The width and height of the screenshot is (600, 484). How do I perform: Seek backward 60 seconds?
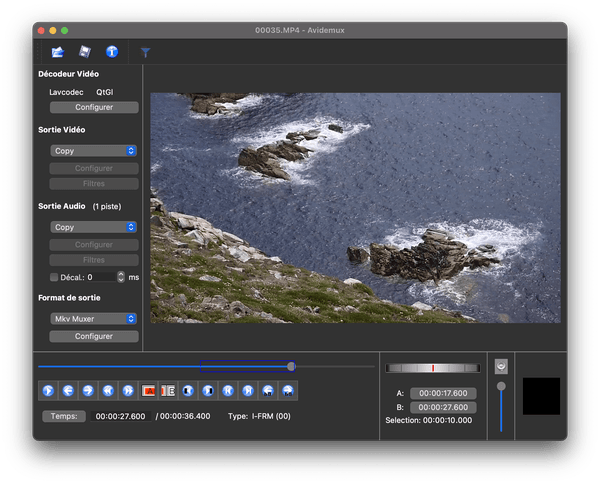268,391
